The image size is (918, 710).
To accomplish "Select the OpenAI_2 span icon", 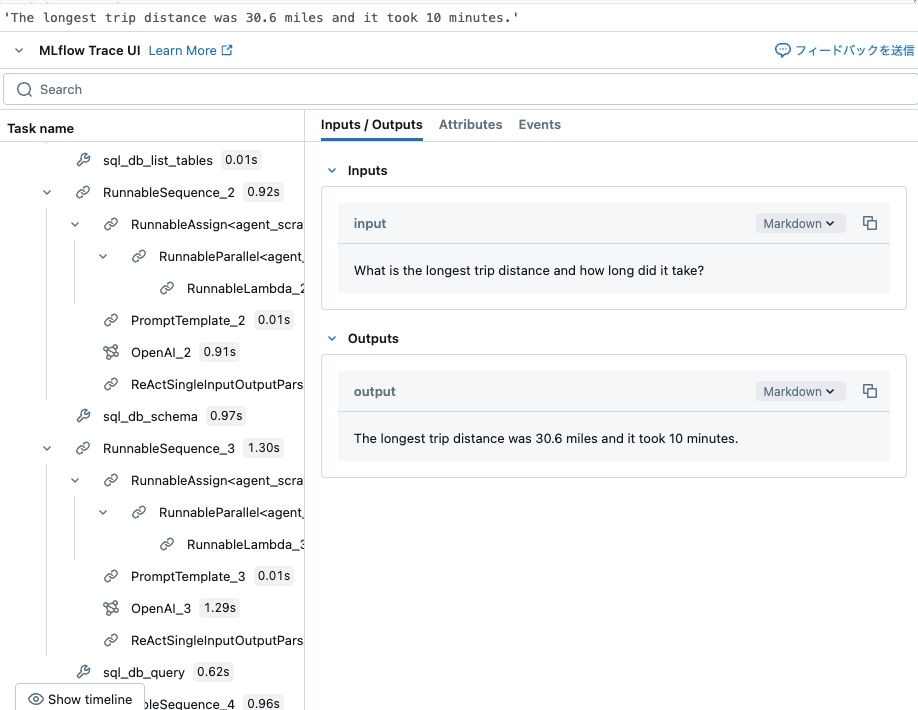I will click(113, 352).
